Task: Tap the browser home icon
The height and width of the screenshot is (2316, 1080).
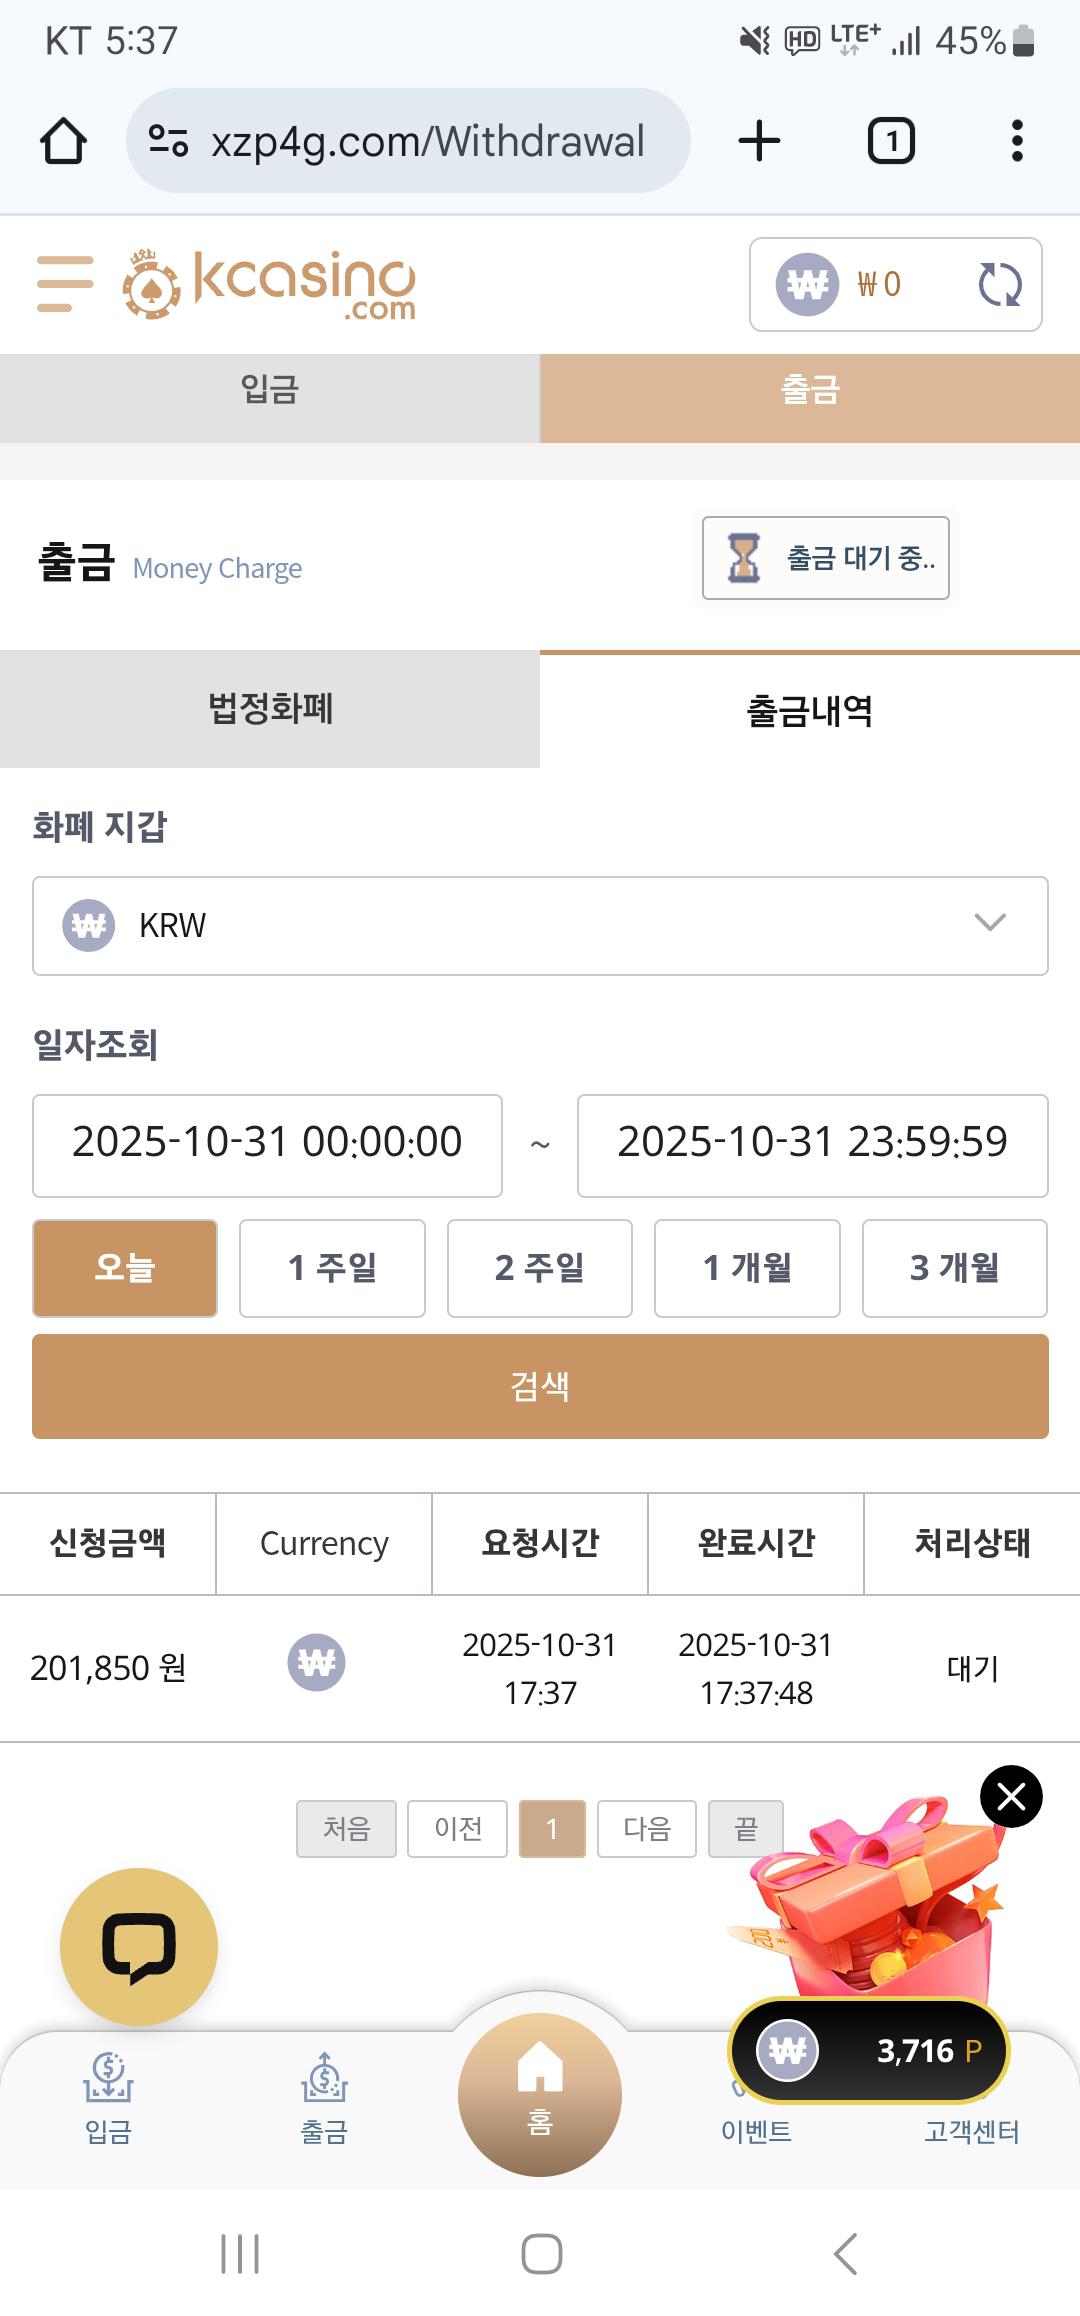Action: pos(63,141)
